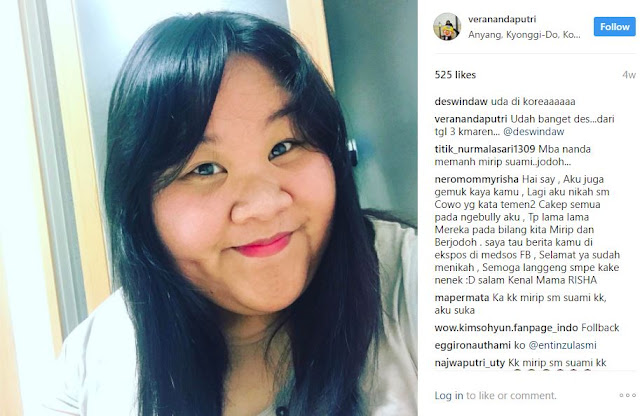Open the @deswindaw mention link
This screenshot has height=416, width=640.
pos(533,131)
